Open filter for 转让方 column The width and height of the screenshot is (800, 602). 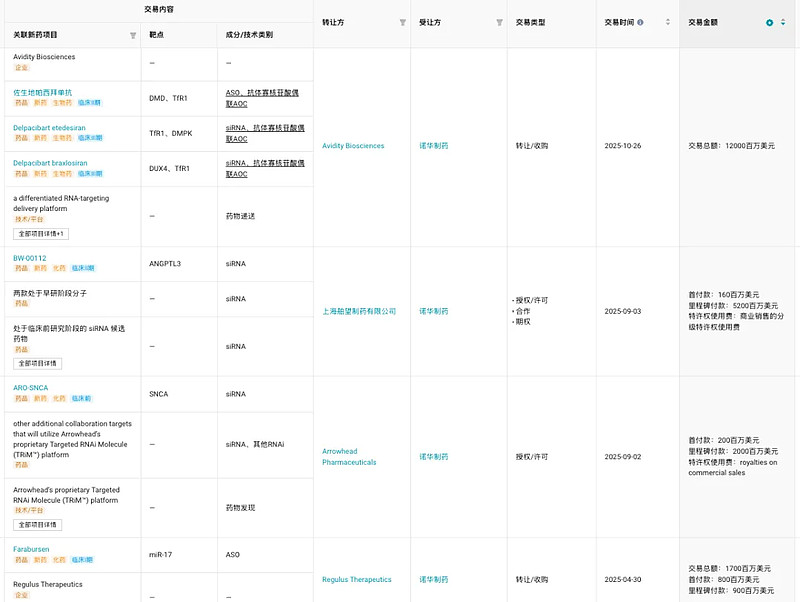coord(403,22)
